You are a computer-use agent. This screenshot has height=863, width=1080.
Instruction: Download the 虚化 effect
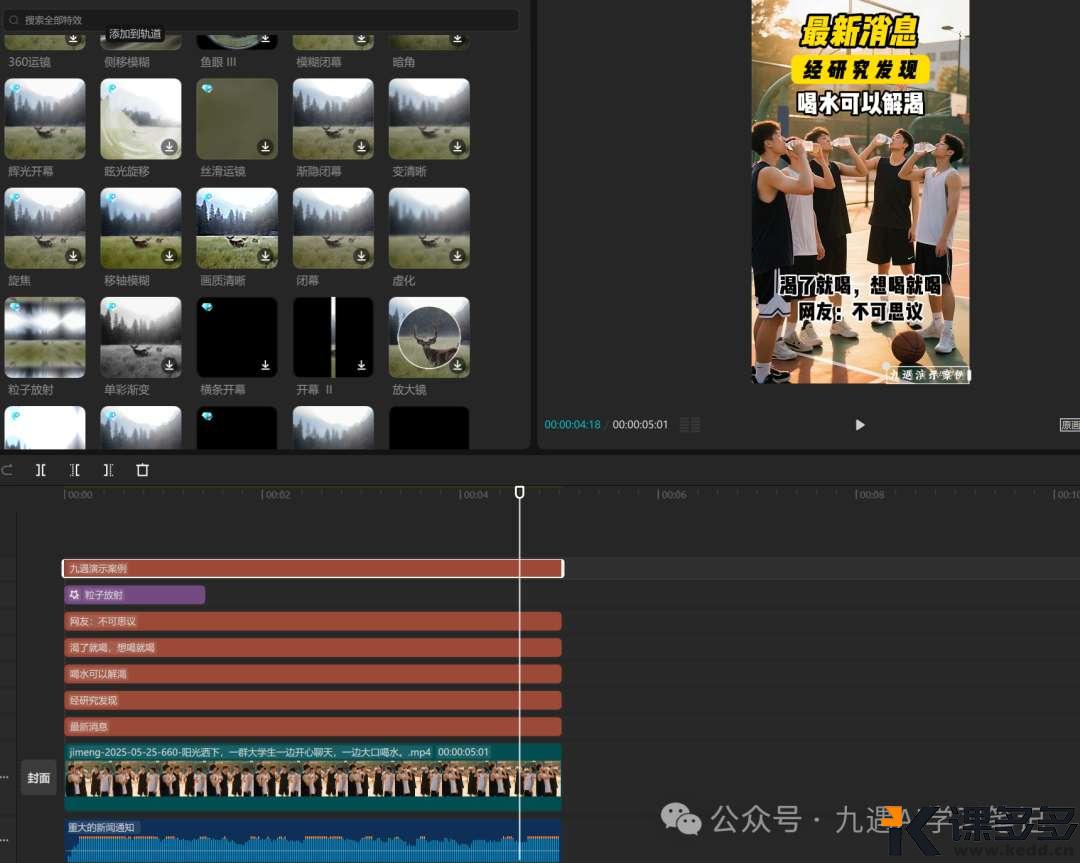point(457,256)
